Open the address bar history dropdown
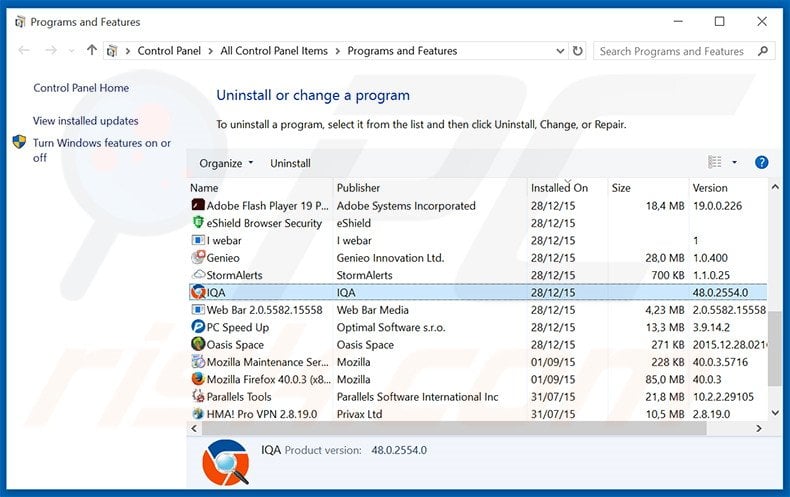 coord(560,51)
